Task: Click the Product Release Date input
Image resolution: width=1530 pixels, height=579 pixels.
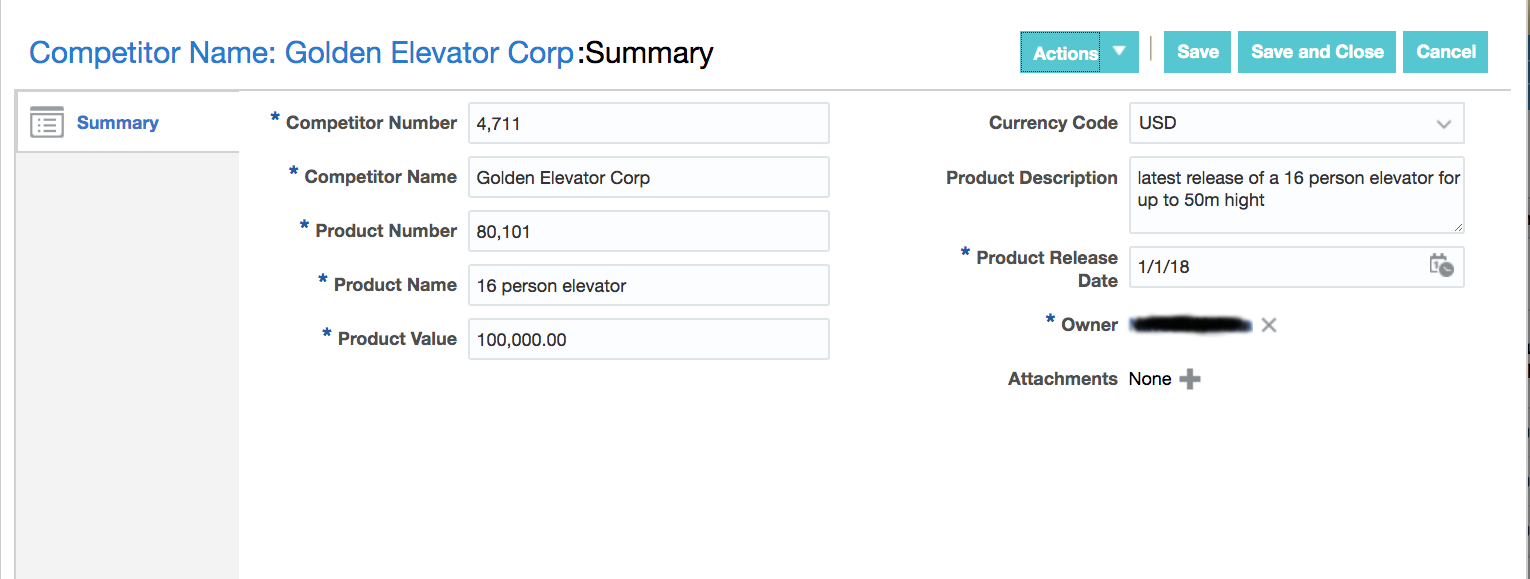Action: point(1276,267)
